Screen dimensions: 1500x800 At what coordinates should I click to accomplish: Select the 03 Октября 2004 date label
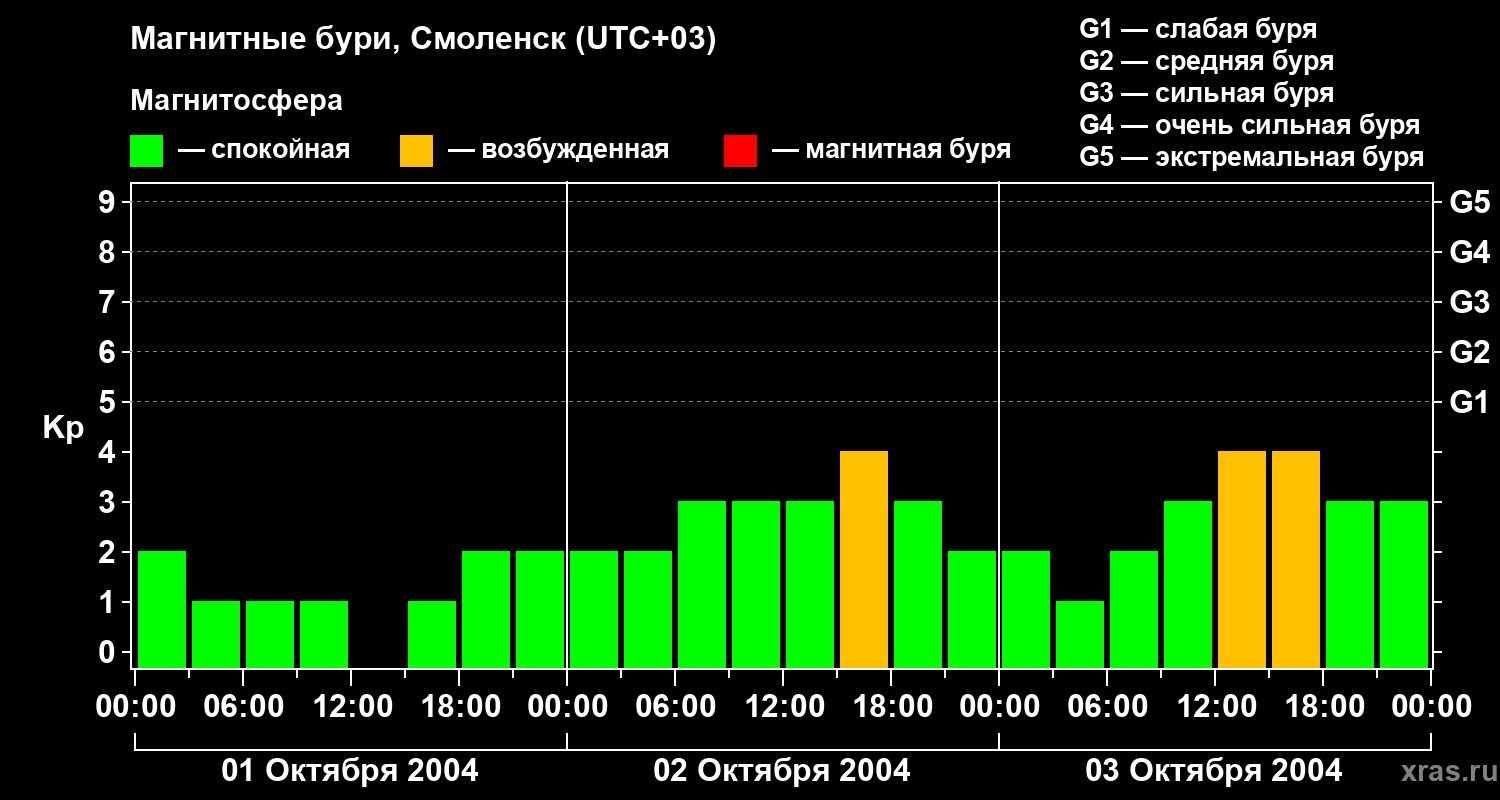coord(1214,771)
